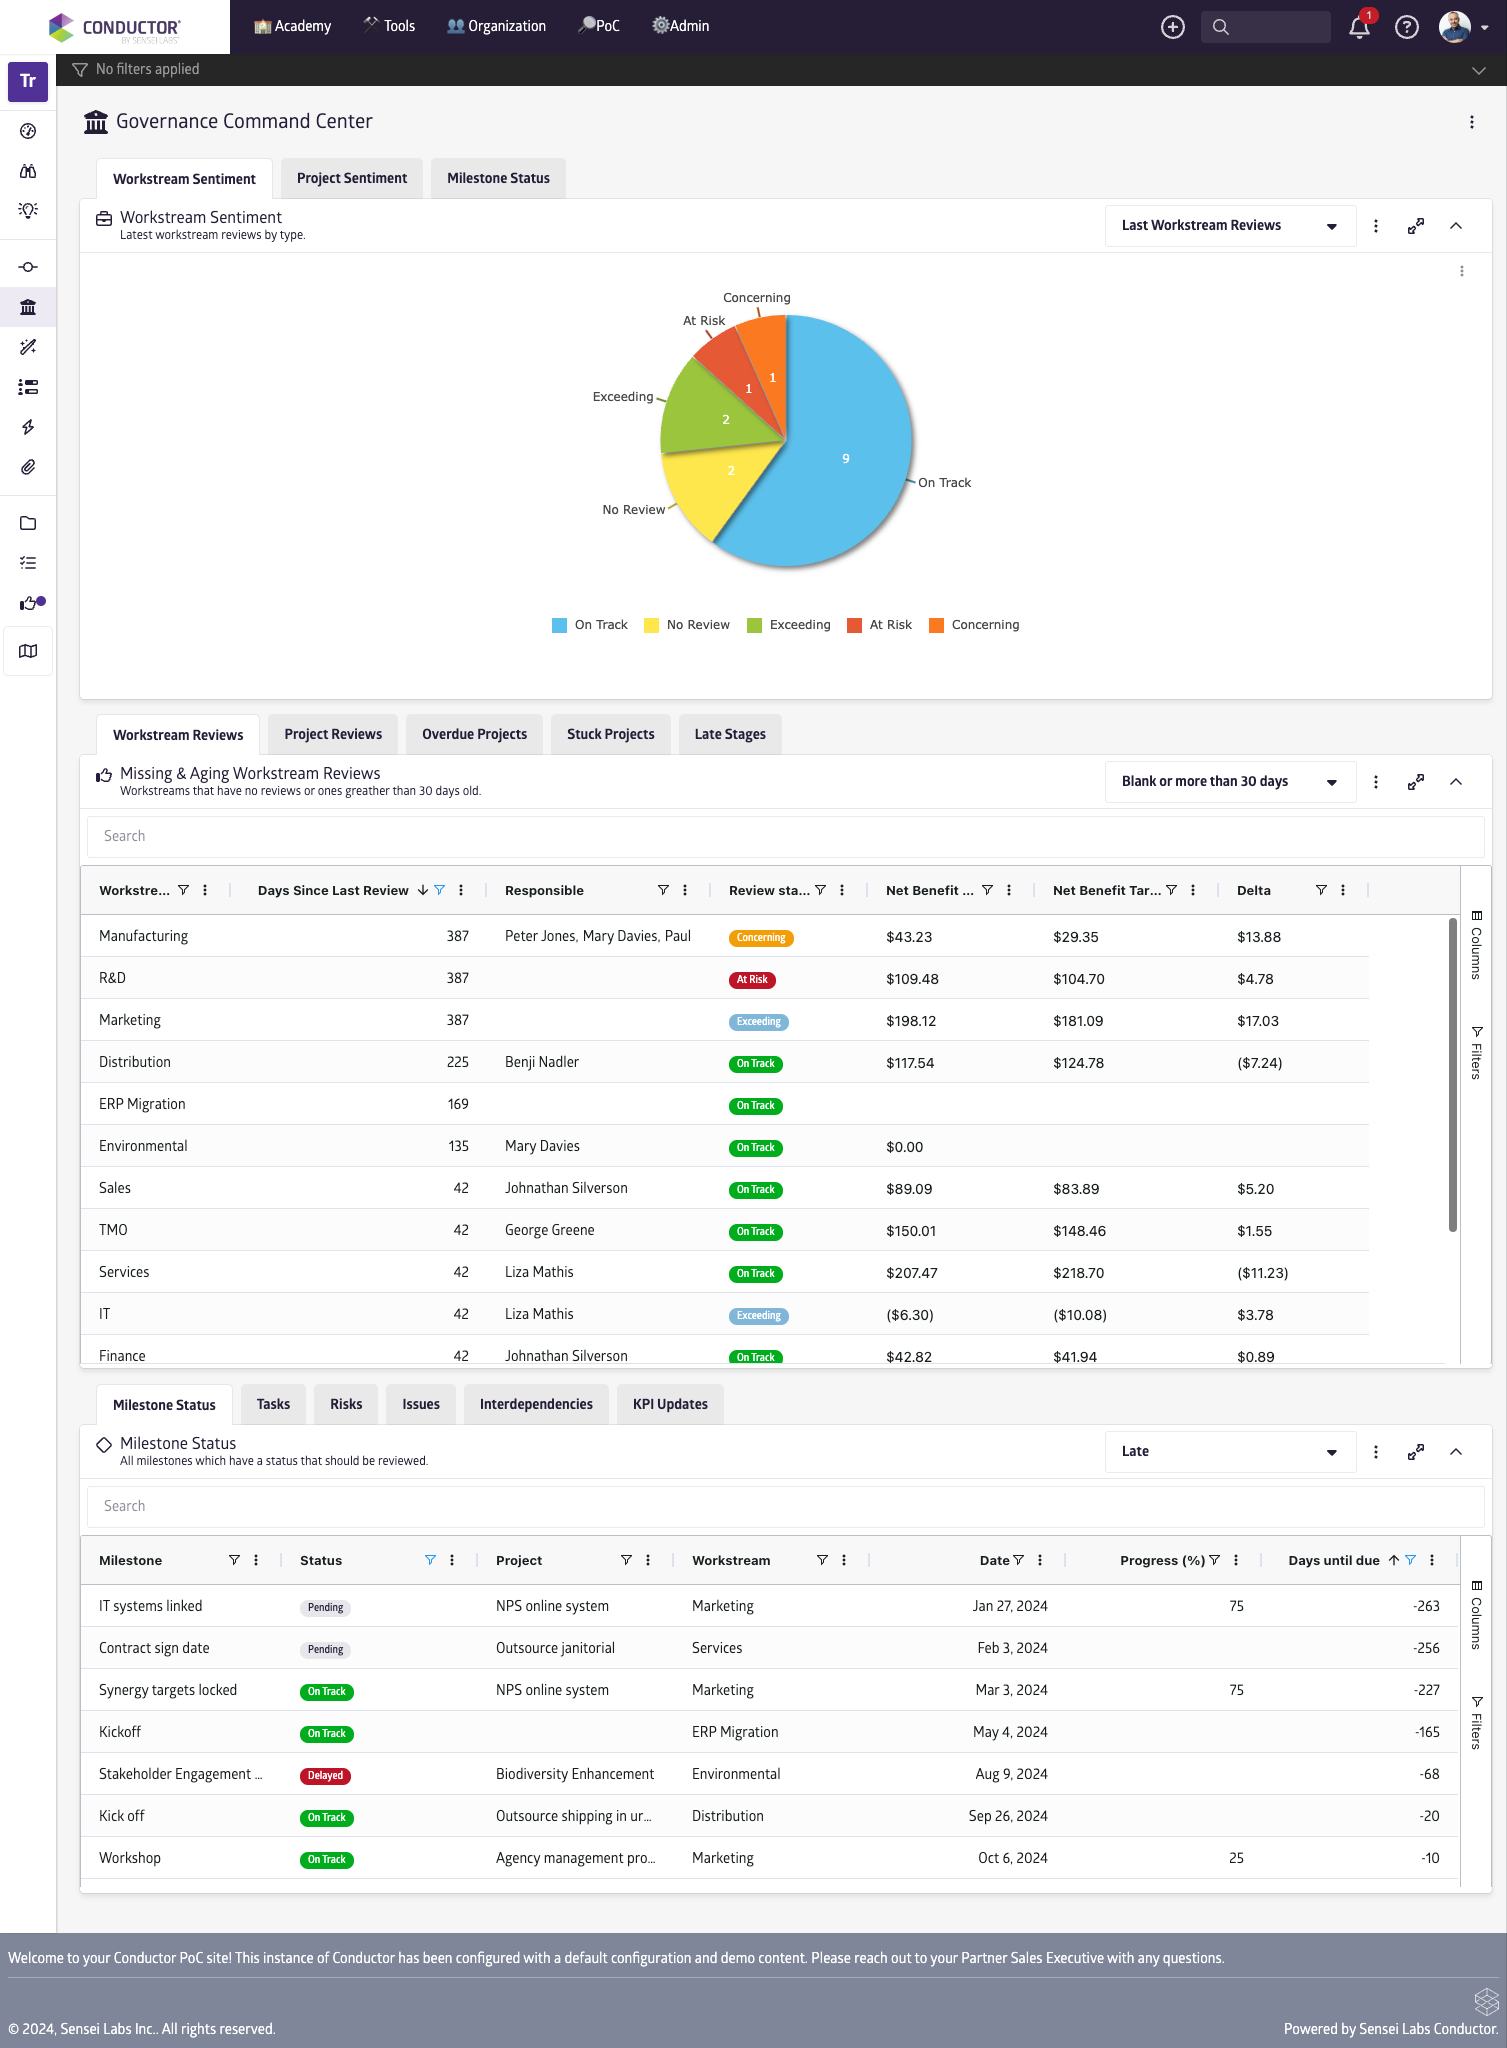
Task: Click the help question mark icon
Action: 1406,27
